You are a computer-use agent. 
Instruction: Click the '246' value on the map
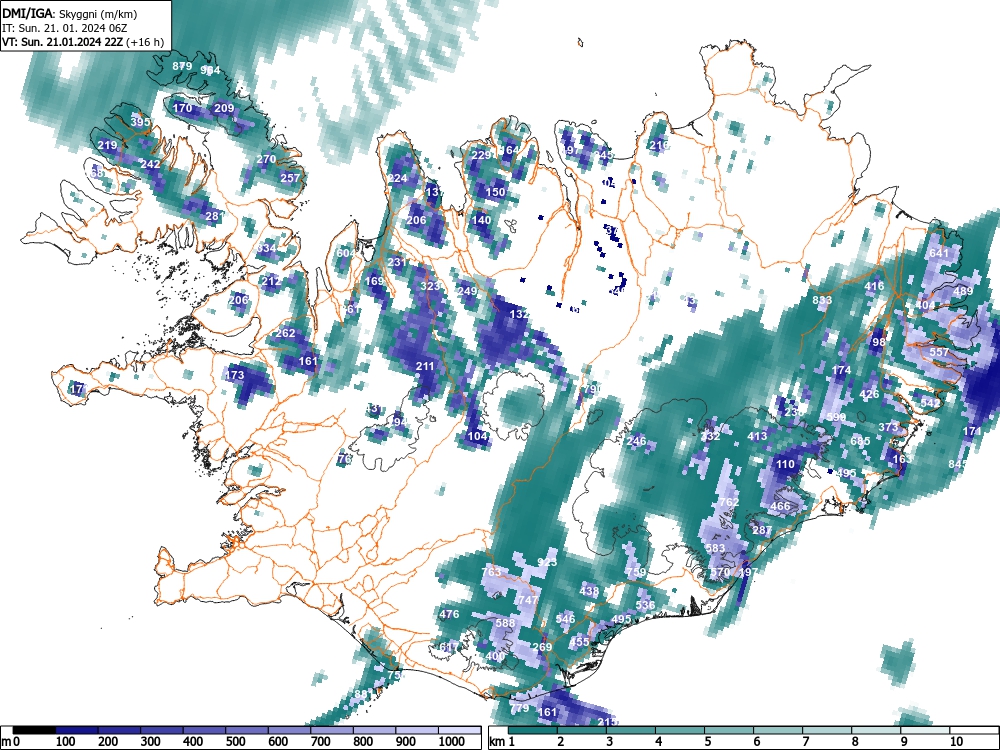[x=636, y=441]
